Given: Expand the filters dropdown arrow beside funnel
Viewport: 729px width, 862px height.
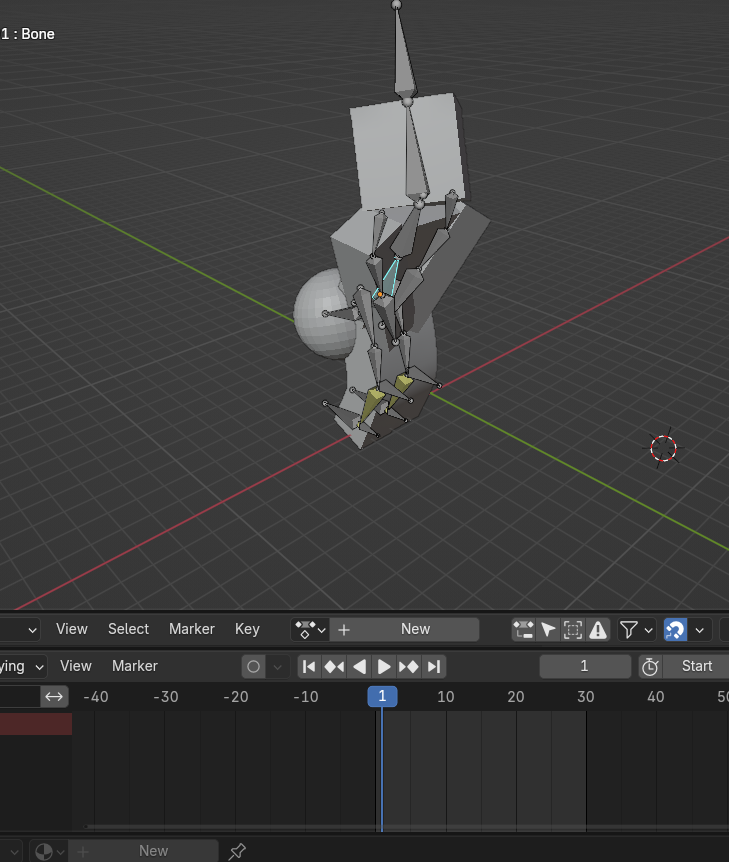Looking at the screenshot, I should 649,630.
